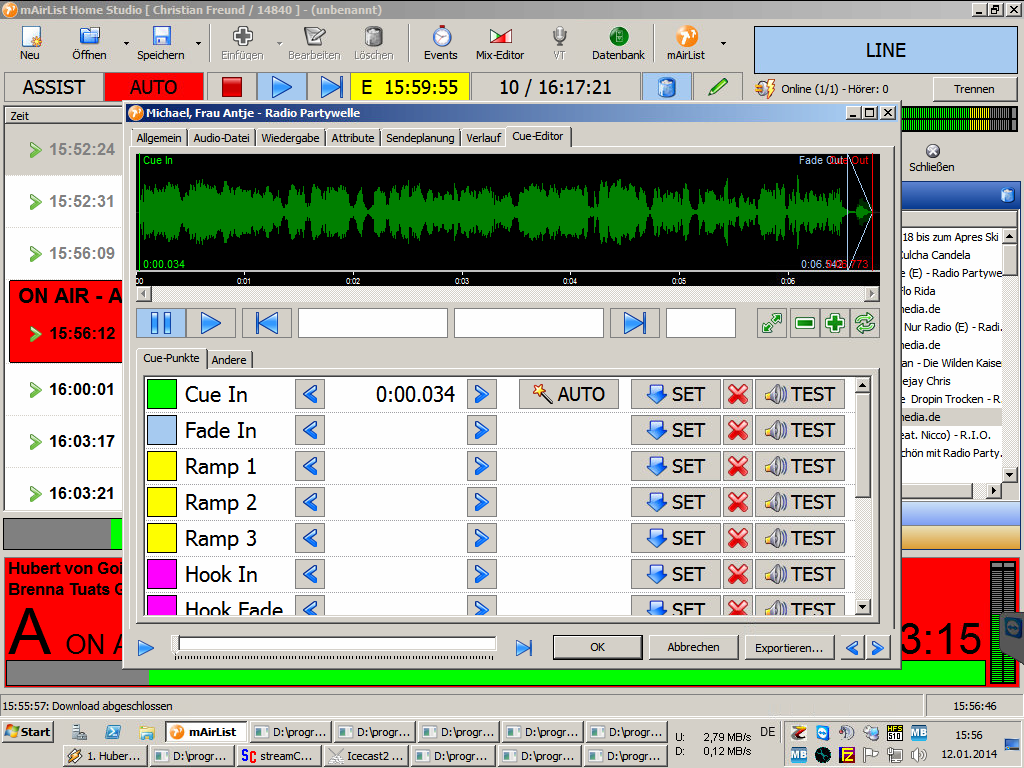The width and height of the screenshot is (1024, 768).
Task: Click the green pencil edit icon
Action: 717,87
